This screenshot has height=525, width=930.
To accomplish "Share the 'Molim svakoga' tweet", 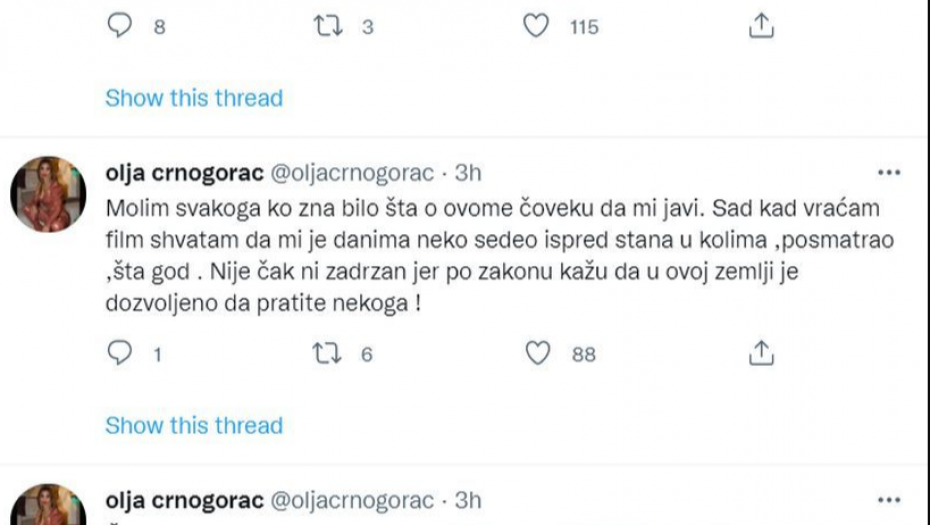I will pos(762,354).
